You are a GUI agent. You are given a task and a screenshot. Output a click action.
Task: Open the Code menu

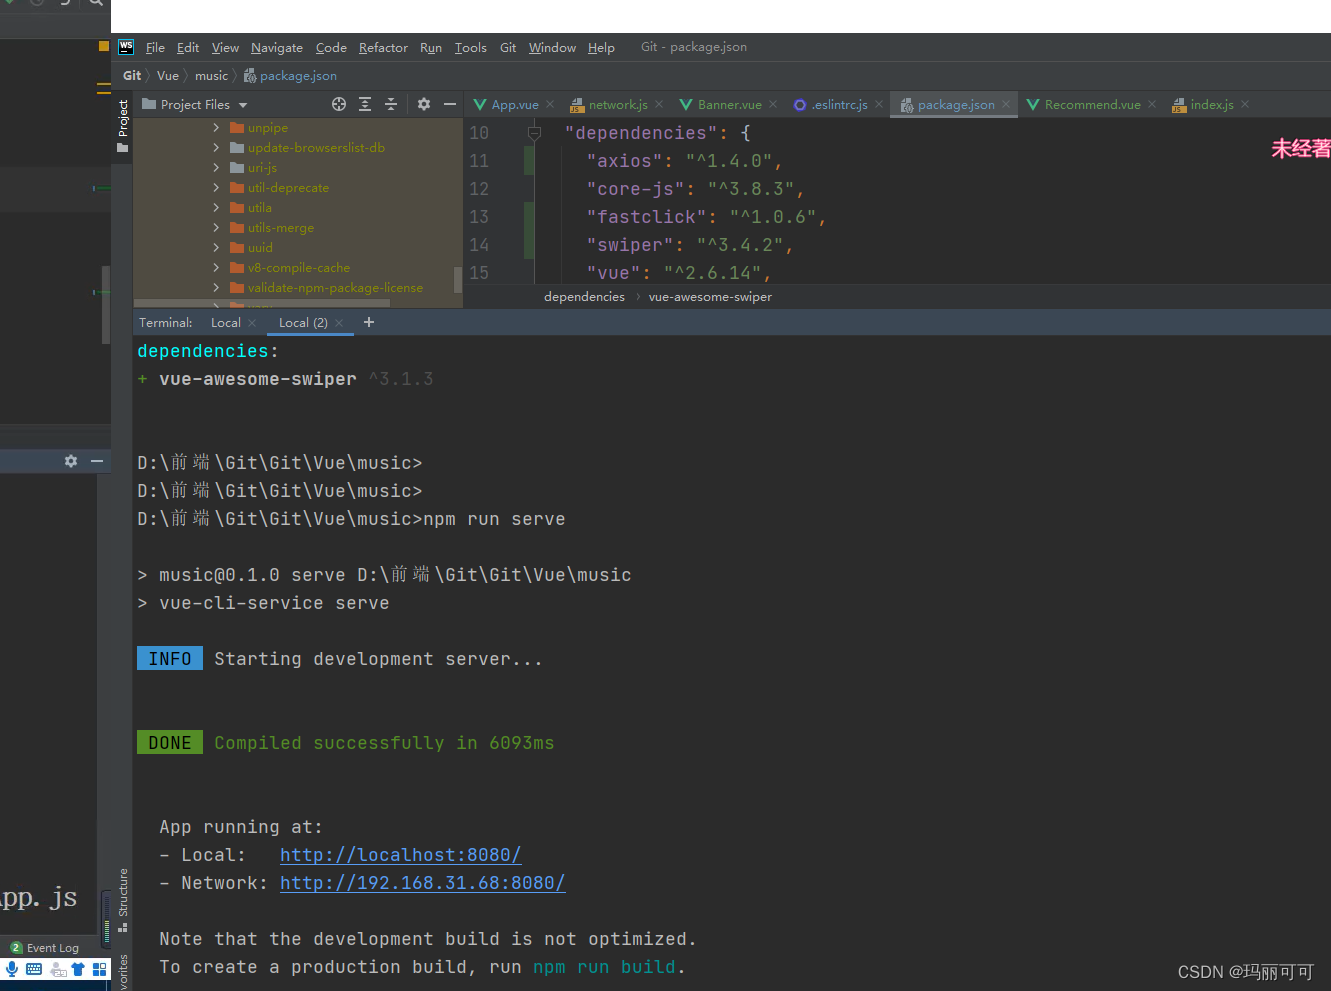[x=331, y=47]
